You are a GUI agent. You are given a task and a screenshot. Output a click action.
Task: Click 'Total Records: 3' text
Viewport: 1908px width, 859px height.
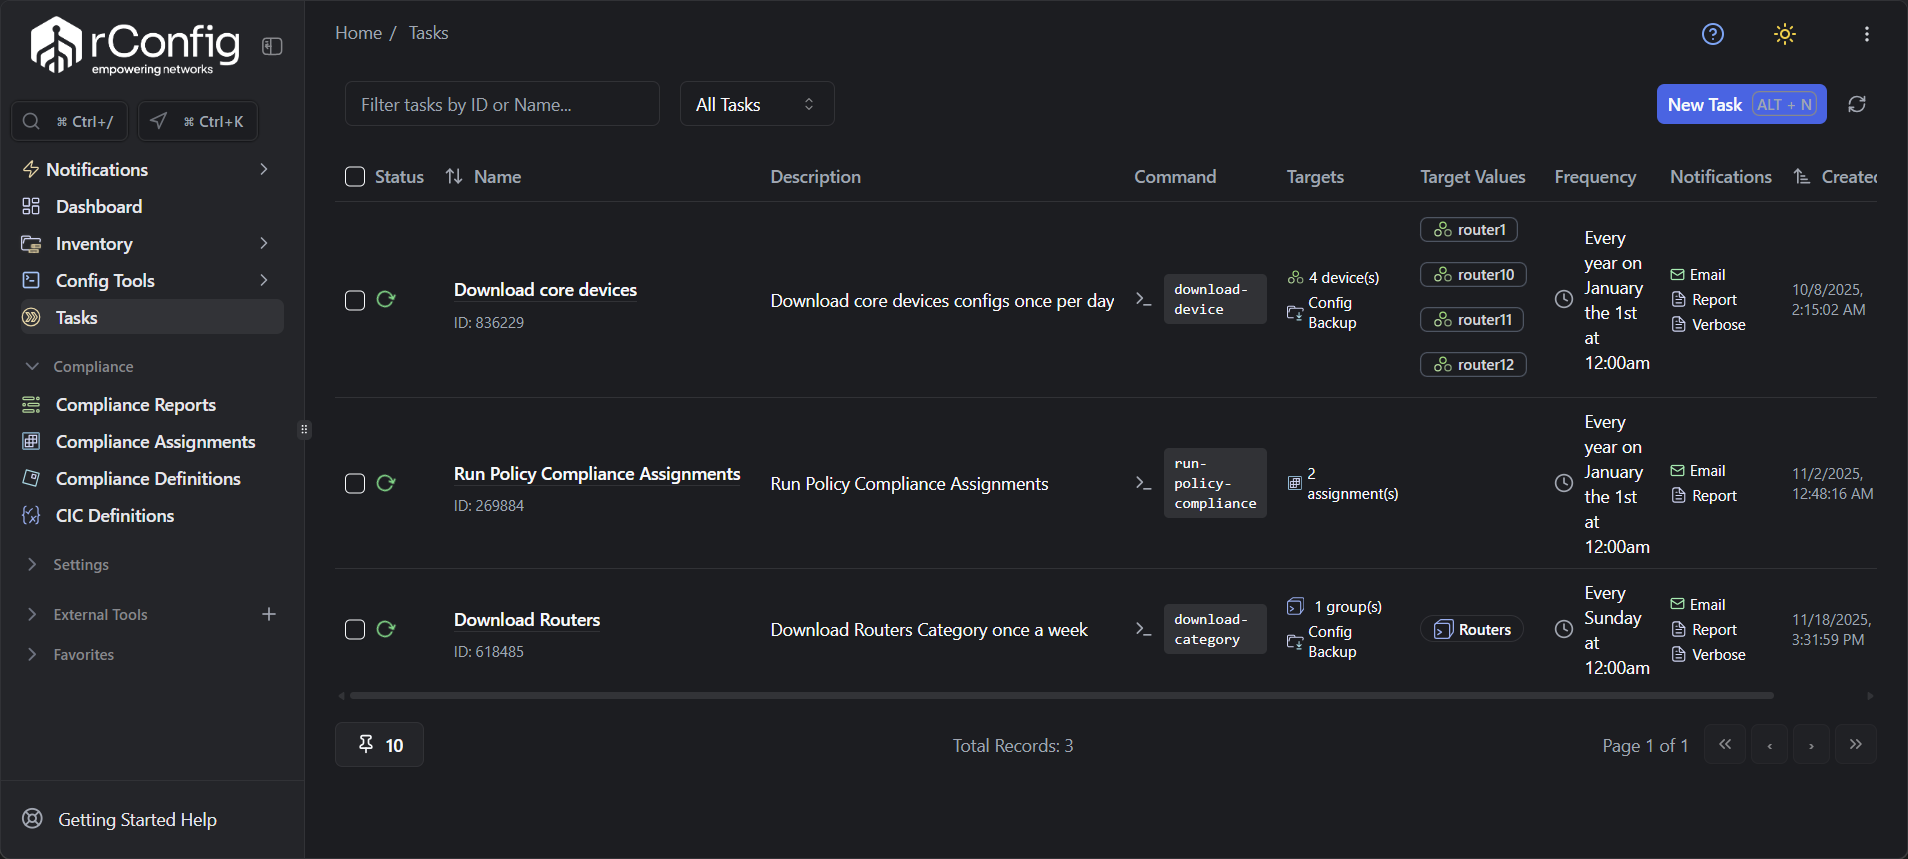(1013, 745)
